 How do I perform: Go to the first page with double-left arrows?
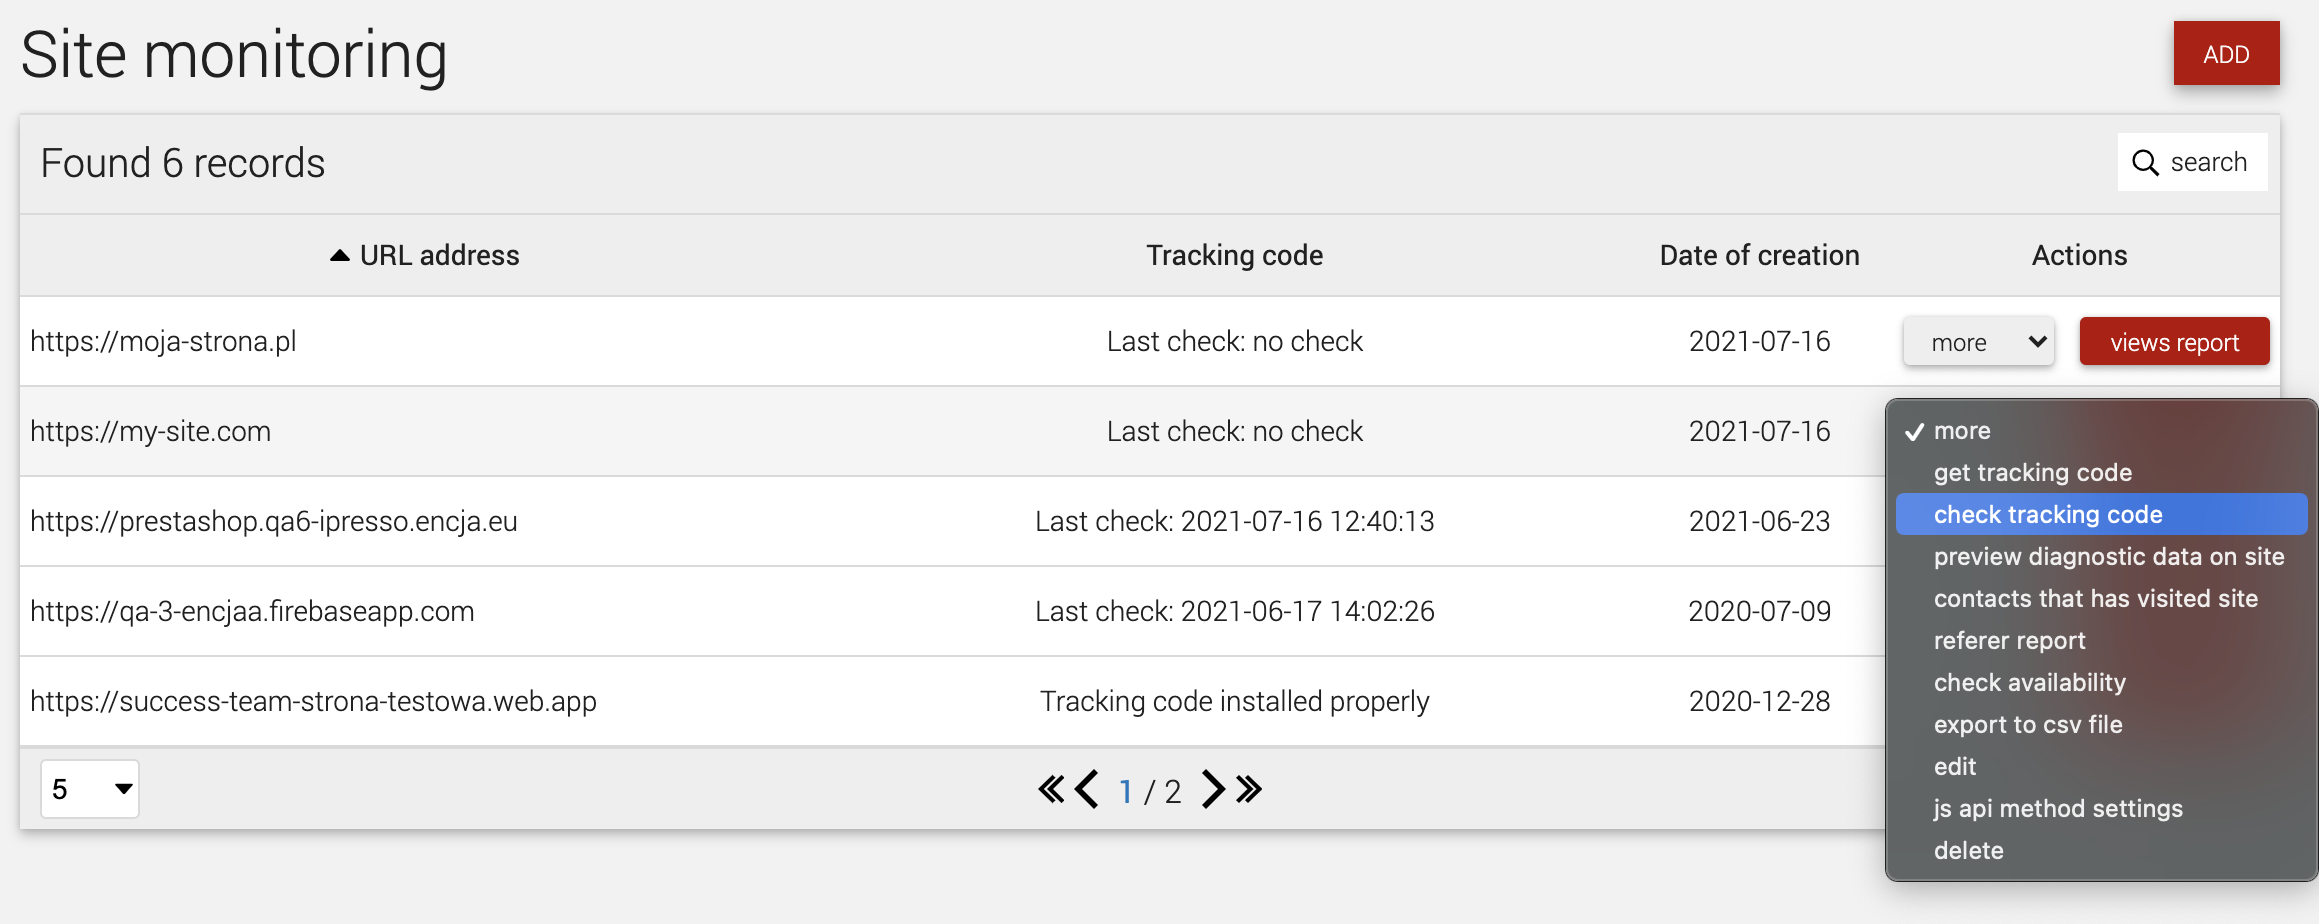click(x=1051, y=789)
